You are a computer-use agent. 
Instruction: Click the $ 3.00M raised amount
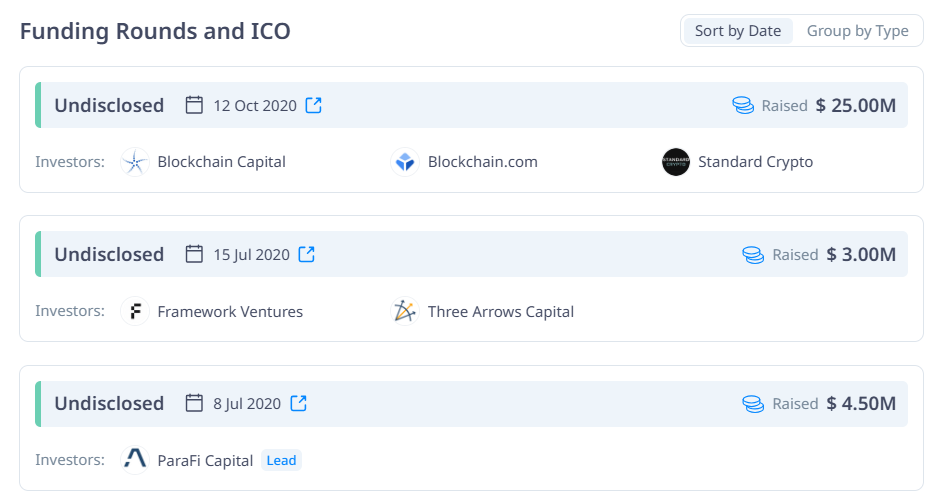click(x=861, y=254)
